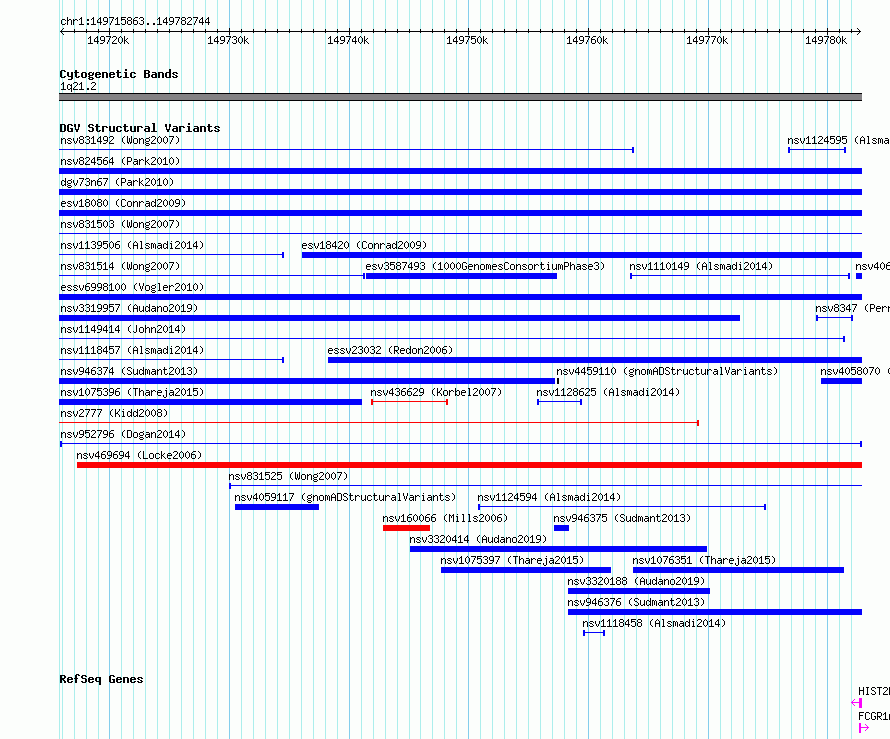Screen dimensions: 890x739
Task: Click nsv4459110 (gnomADStructuralVariants) label
Action: coord(667,371)
